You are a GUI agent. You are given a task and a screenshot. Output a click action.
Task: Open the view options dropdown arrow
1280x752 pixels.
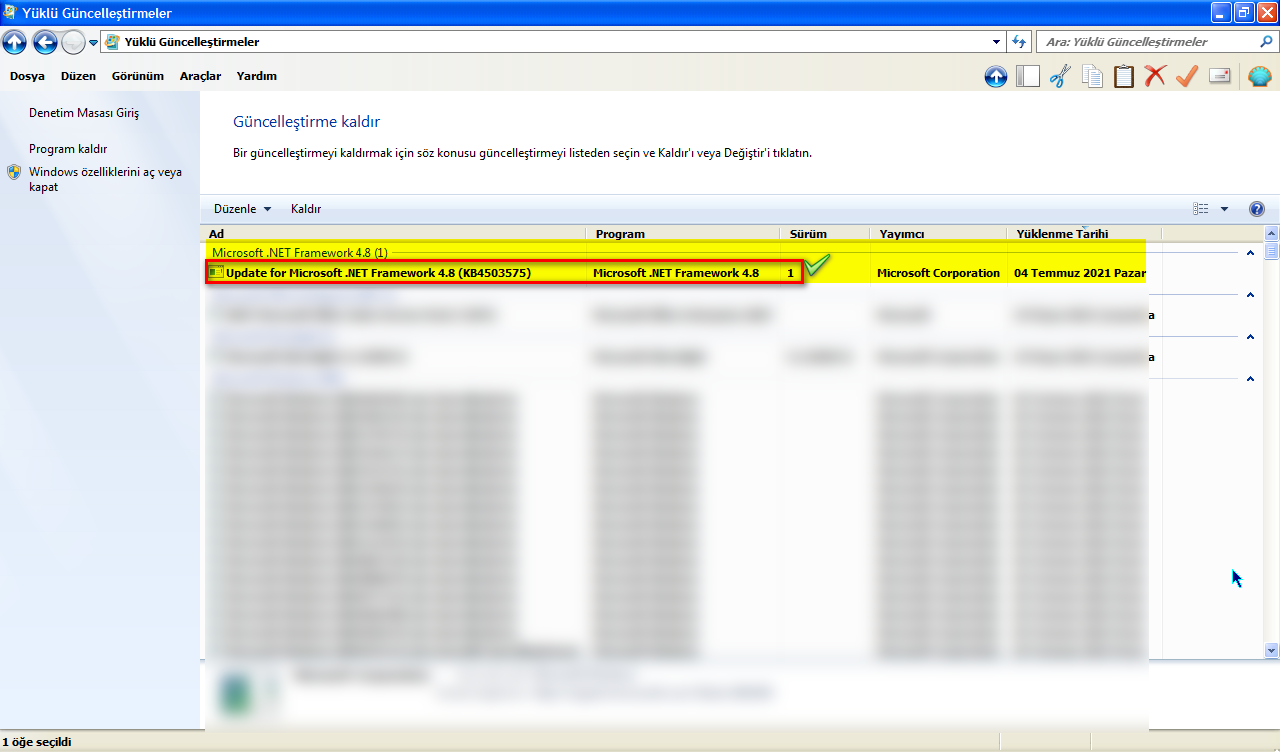[x=1224, y=209]
